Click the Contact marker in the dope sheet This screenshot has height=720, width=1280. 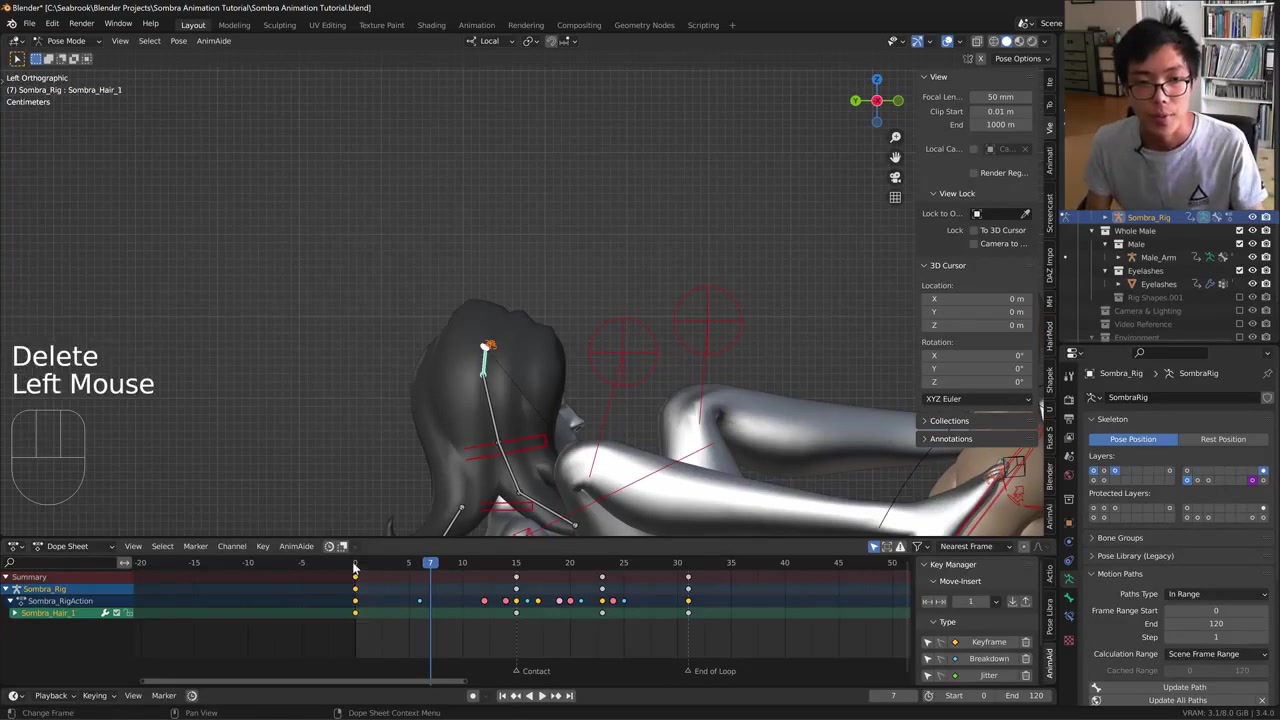coord(516,671)
